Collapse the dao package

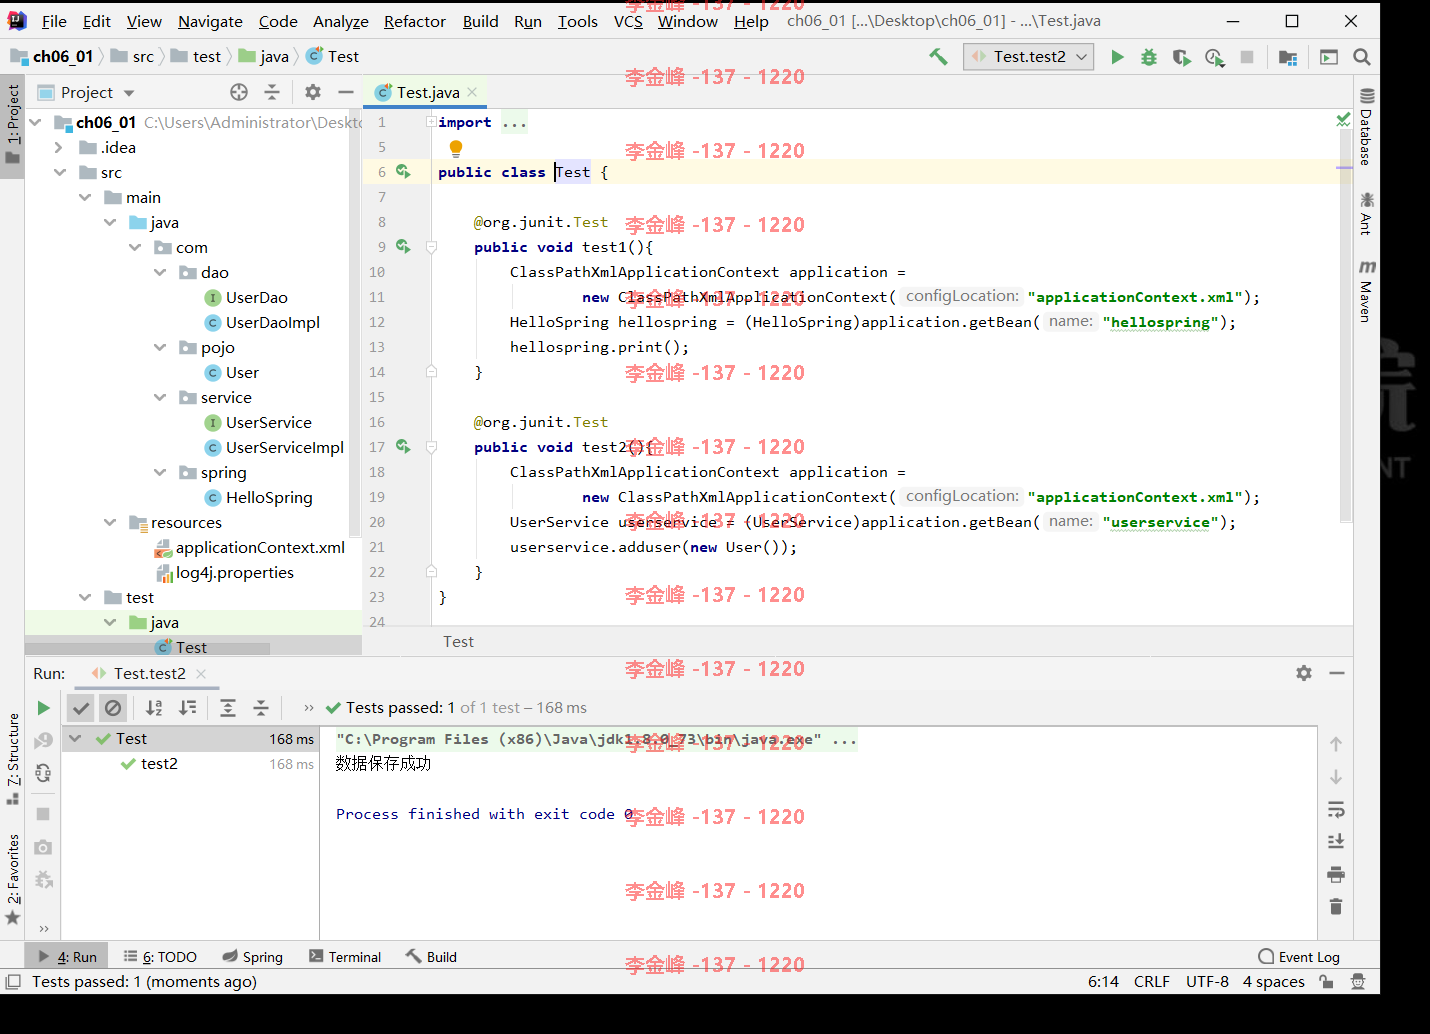[160, 272]
